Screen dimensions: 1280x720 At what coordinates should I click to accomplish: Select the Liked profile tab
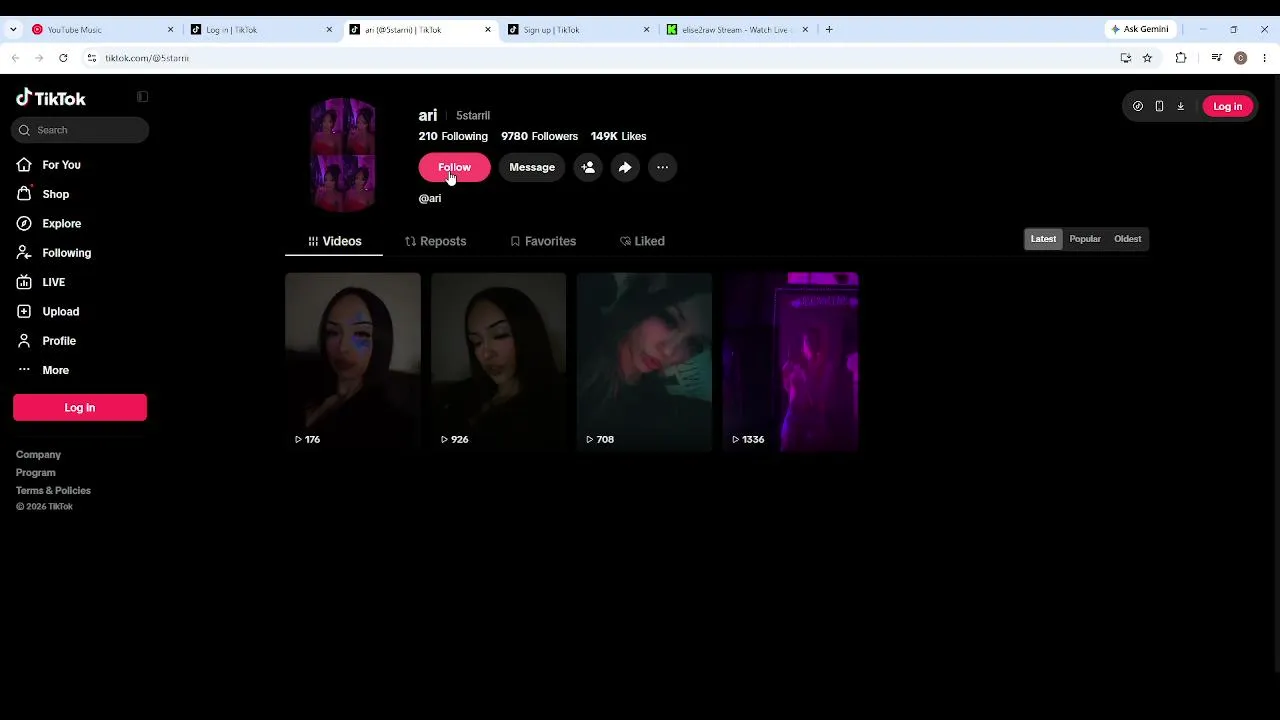642,241
